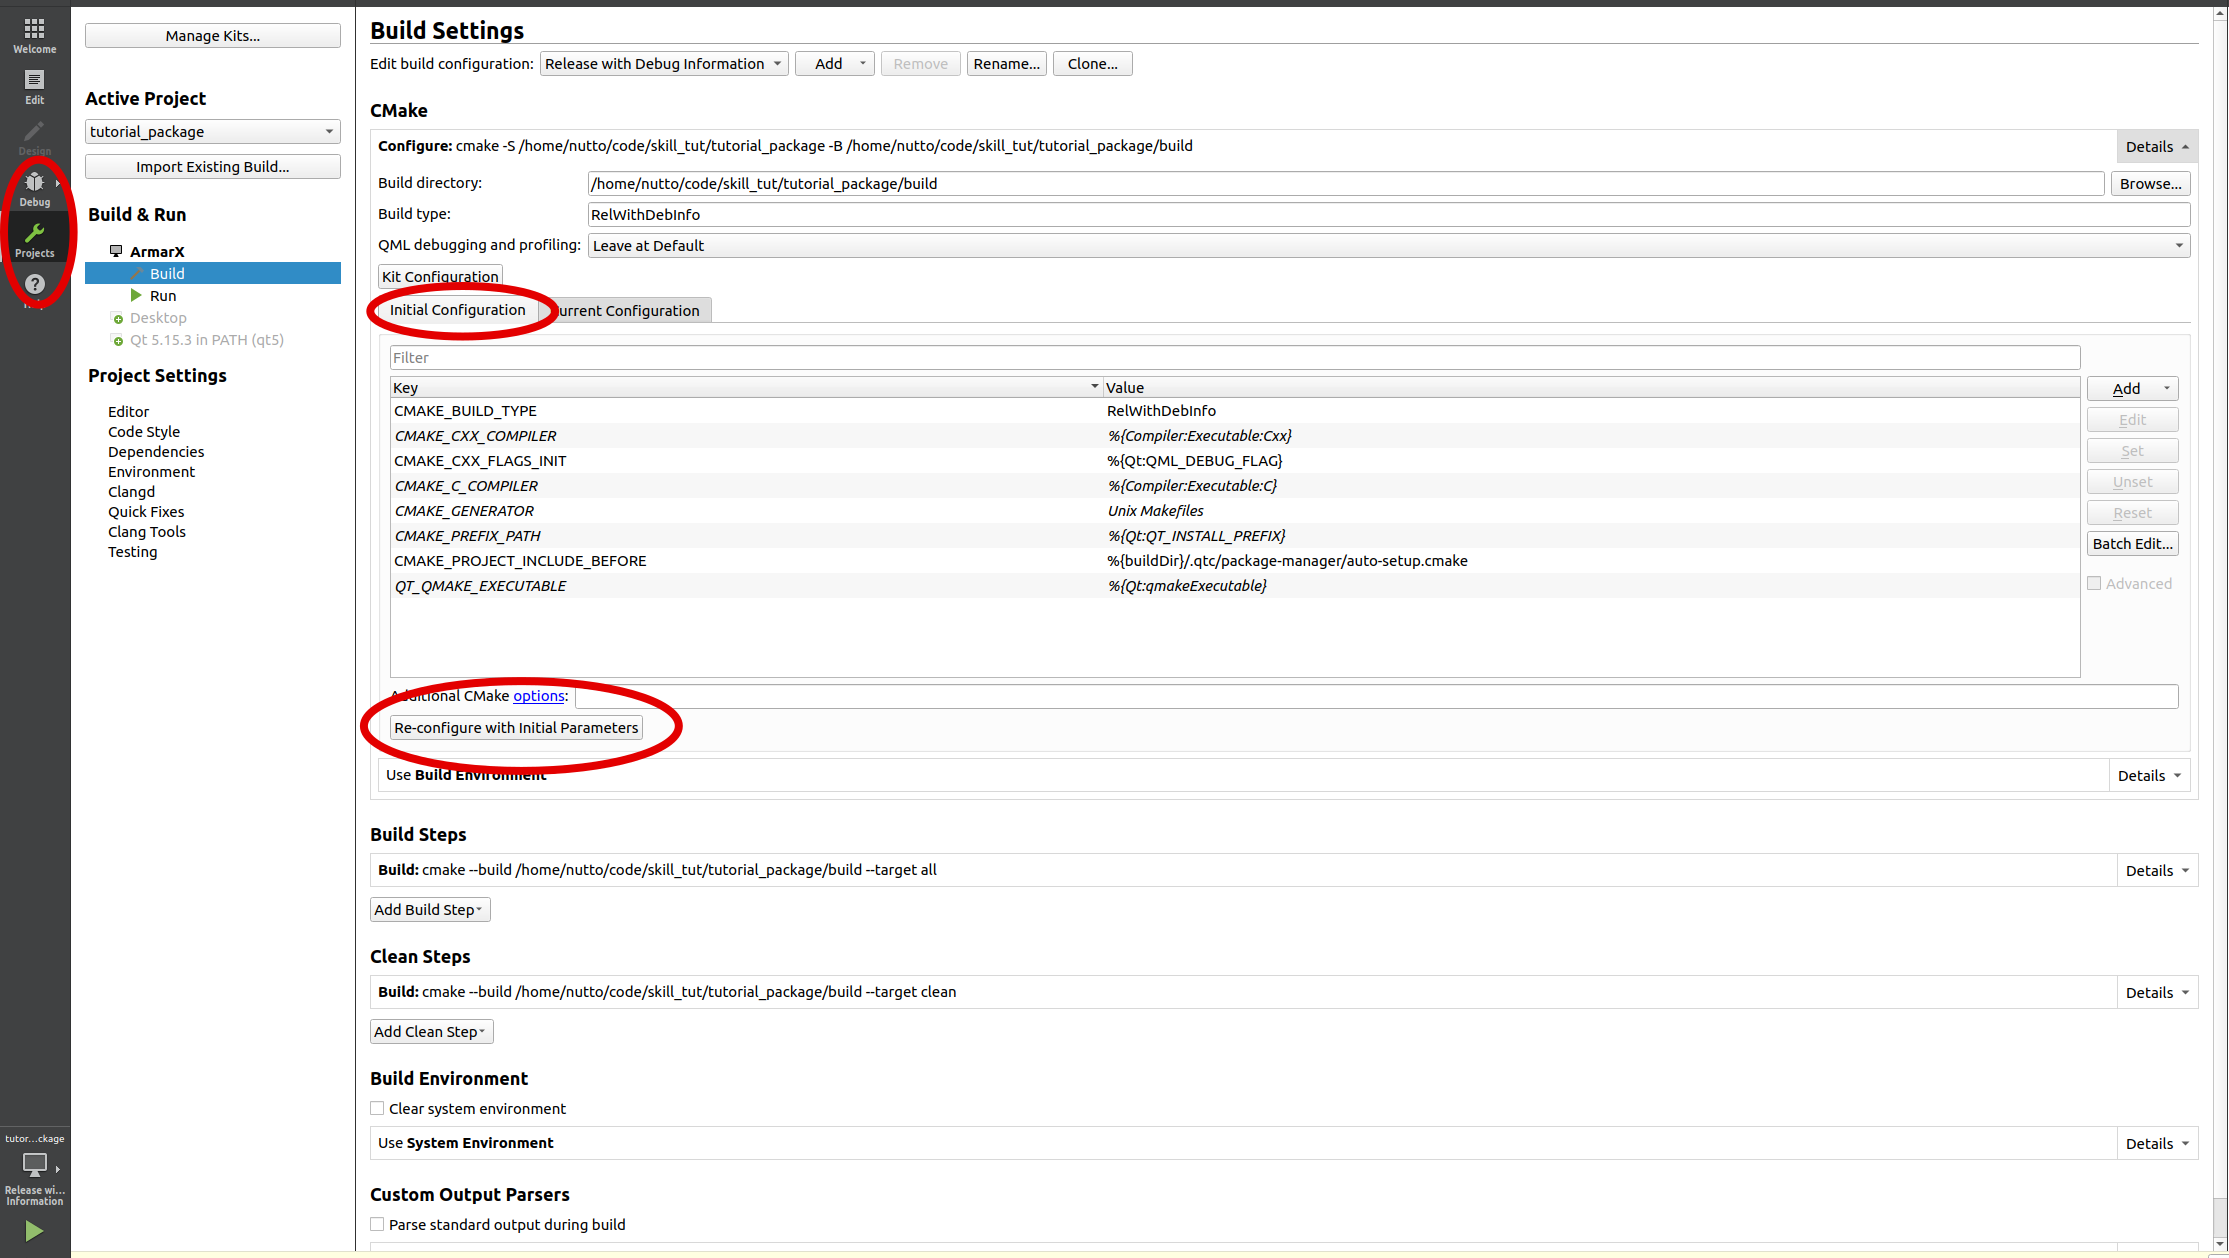Select the Projects mode icon
The height and width of the screenshot is (1258, 2229).
coord(34,237)
